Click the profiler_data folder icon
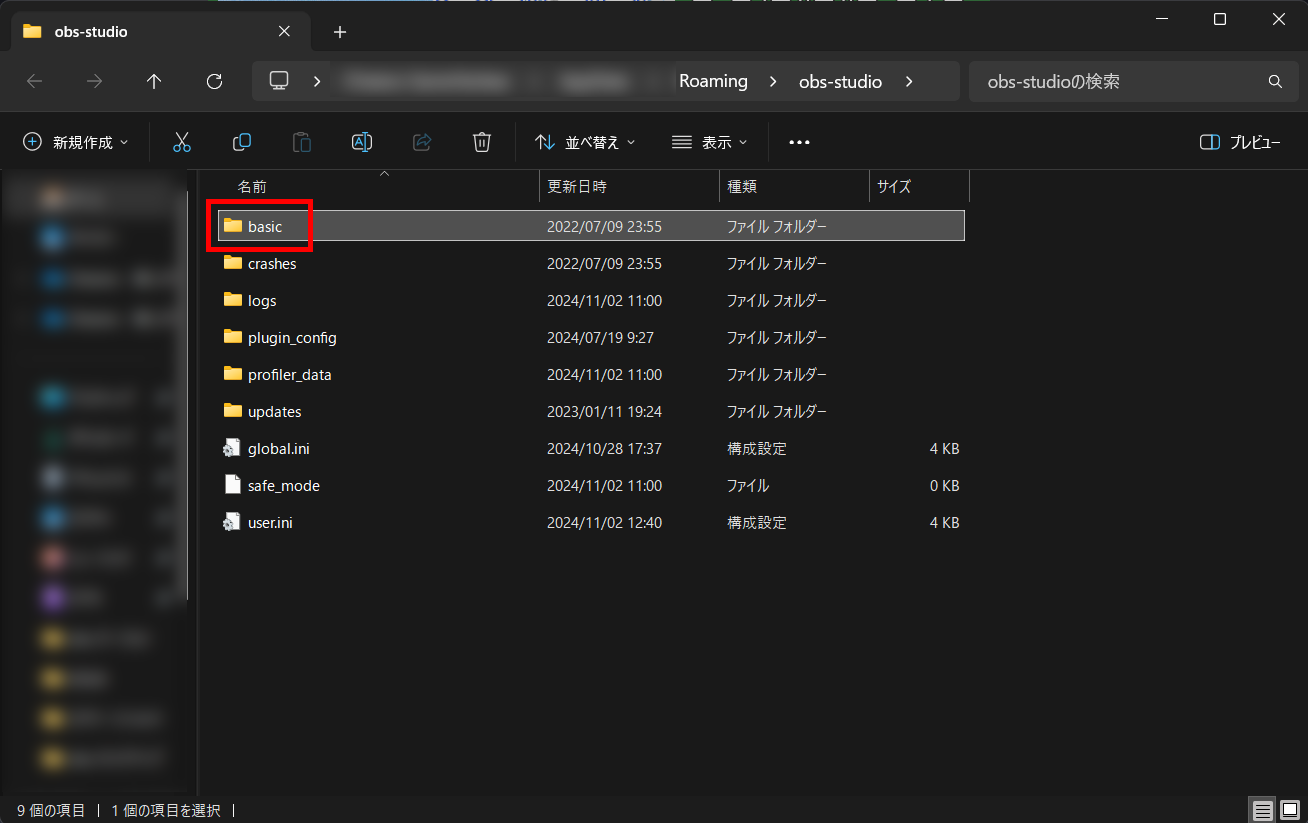The image size is (1308, 823). click(x=233, y=374)
